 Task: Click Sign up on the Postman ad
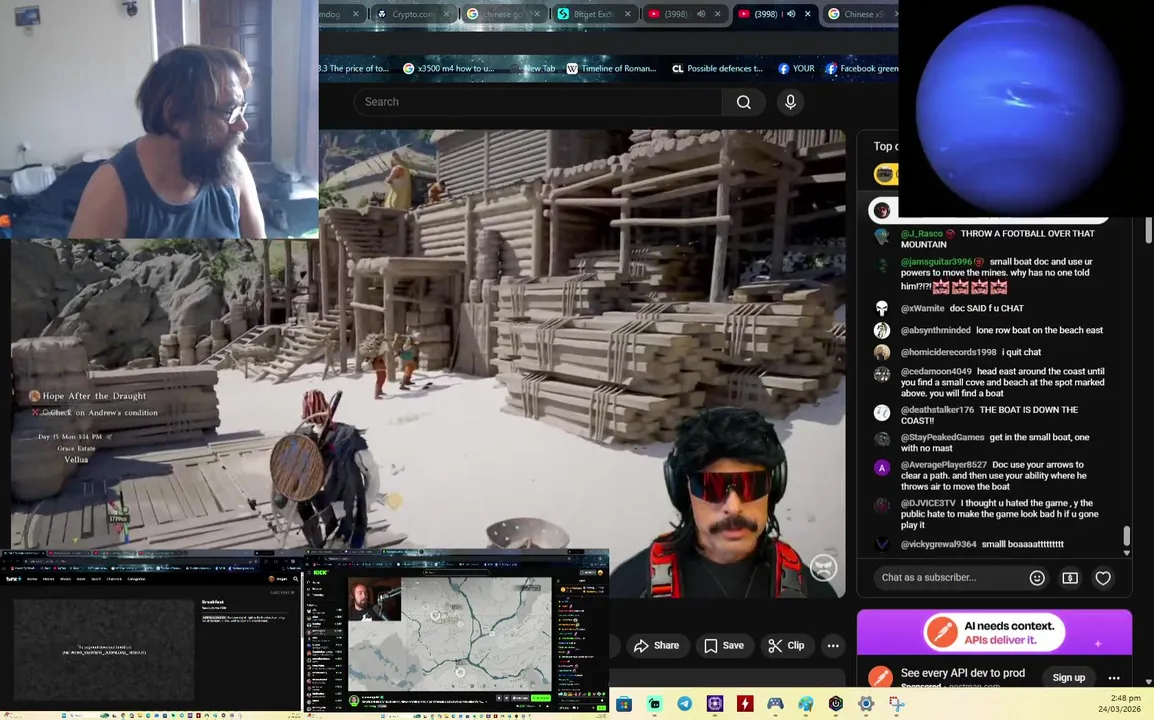1069,677
